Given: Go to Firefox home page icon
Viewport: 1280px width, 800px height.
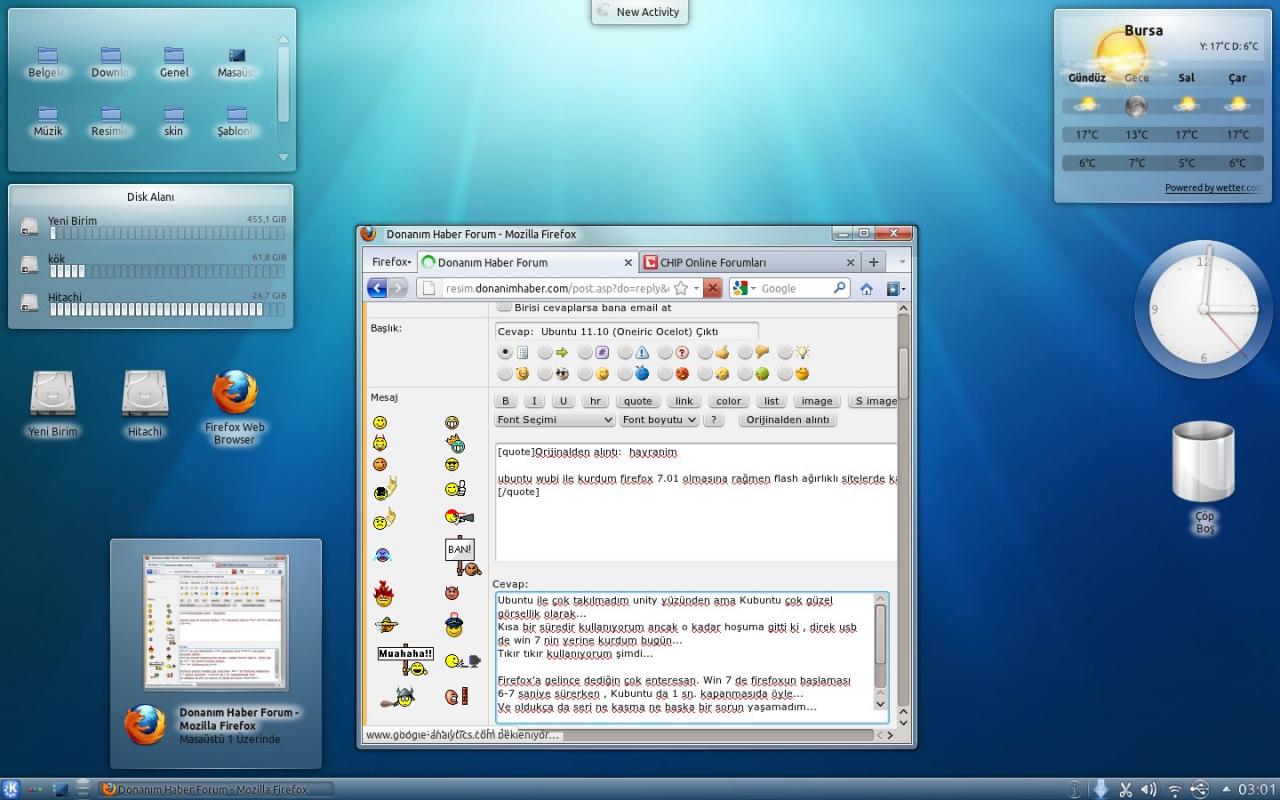Looking at the screenshot, I should pyautogui.click(x=866, y=289).
